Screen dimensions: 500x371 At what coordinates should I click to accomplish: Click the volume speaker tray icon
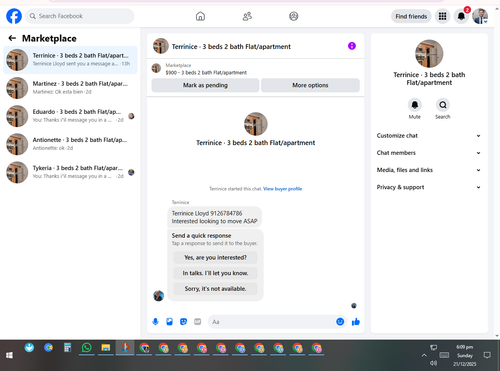pos(433,363)
